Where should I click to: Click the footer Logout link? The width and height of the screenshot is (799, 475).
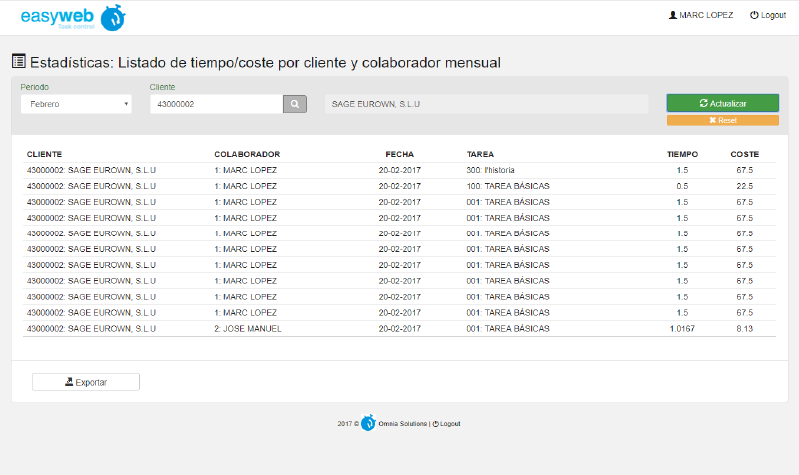click(447, 424)
